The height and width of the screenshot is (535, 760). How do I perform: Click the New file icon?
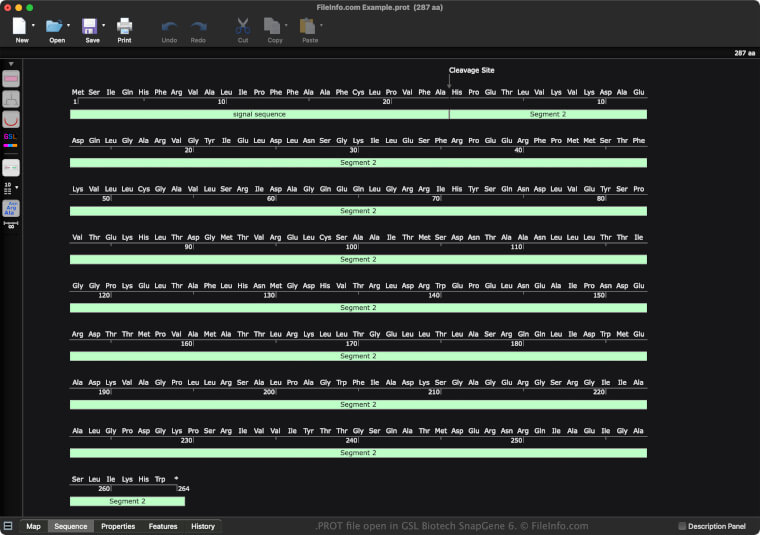tap(20, 26)
